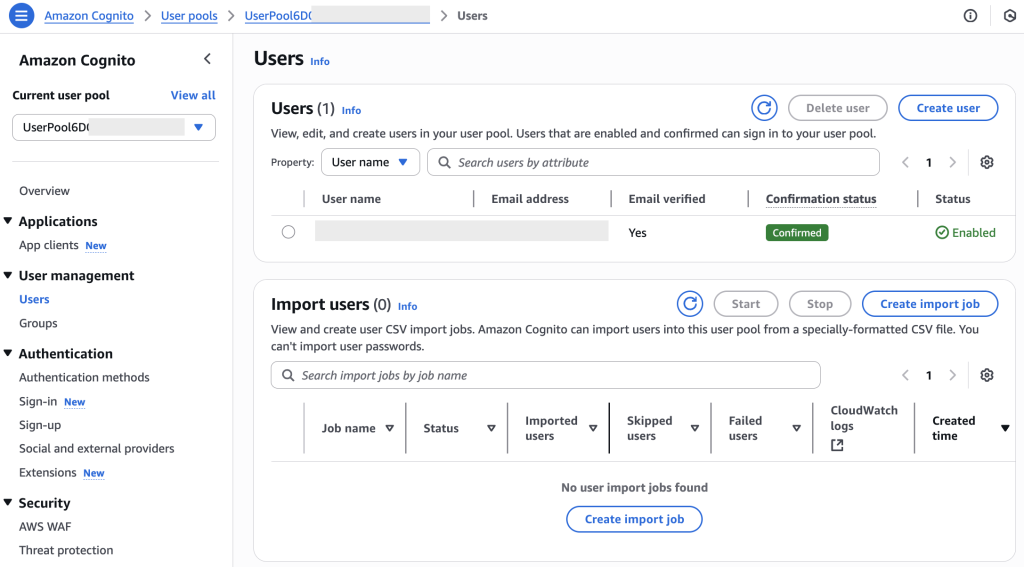
Task: Open Overview in sidebar
Action: (44, 191)
